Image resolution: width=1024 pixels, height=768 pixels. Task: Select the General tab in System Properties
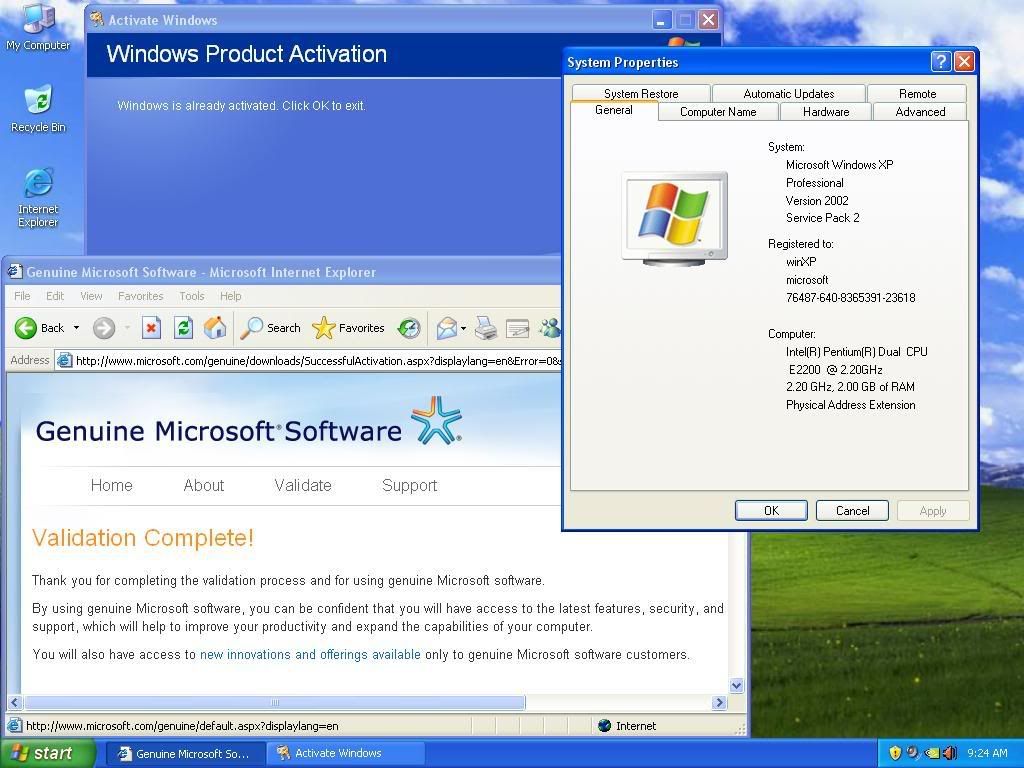click(x=614, y=110)
